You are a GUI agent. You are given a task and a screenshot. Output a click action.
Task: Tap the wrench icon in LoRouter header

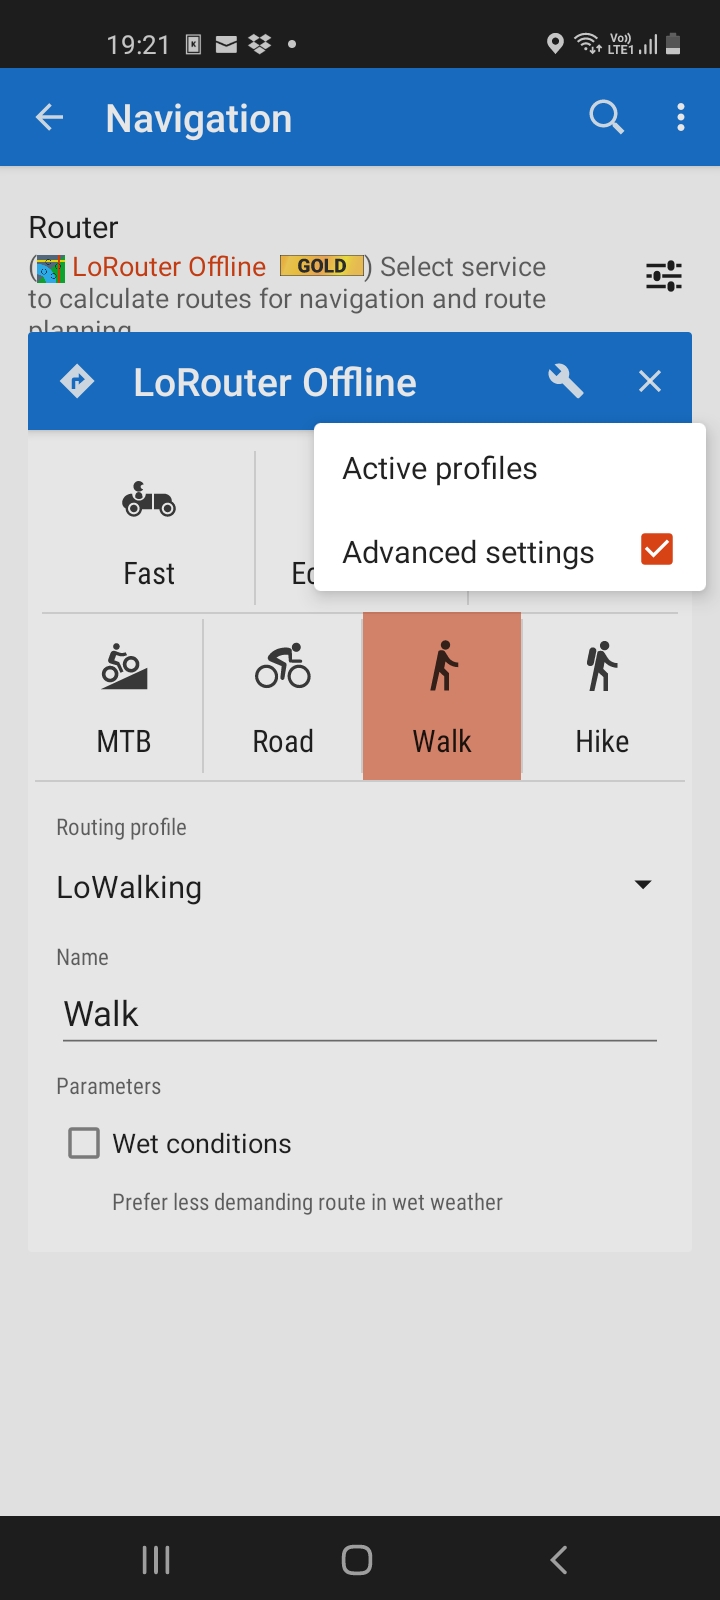(x=566, y=381)
